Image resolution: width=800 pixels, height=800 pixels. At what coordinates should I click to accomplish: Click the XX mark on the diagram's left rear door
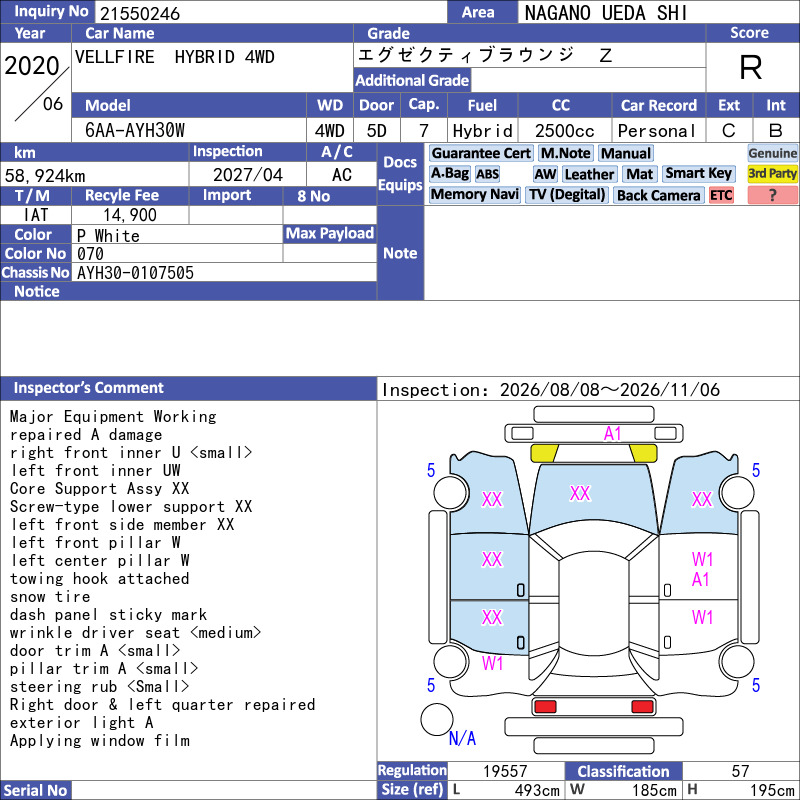(492, 617)
